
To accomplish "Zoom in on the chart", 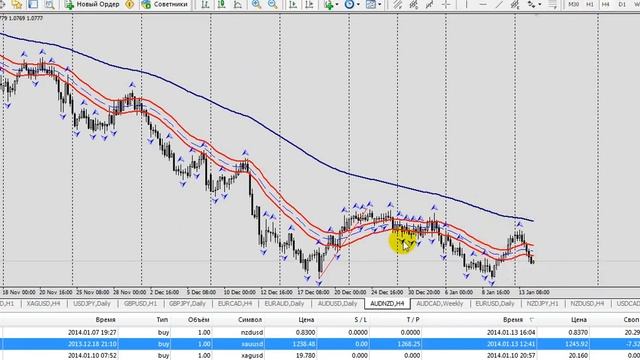I will tap(256, 4).
